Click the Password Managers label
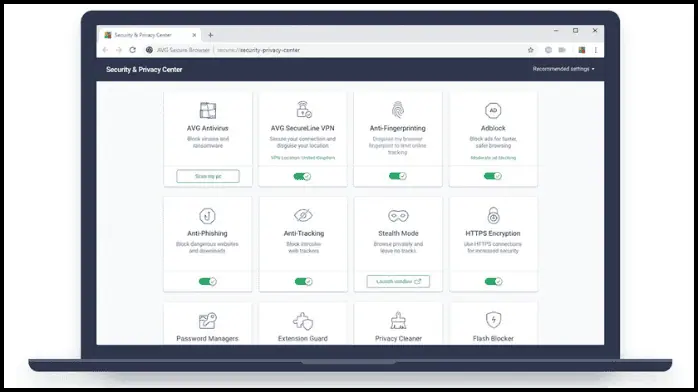This screenshot has height=392, width=698. (207, 339)
